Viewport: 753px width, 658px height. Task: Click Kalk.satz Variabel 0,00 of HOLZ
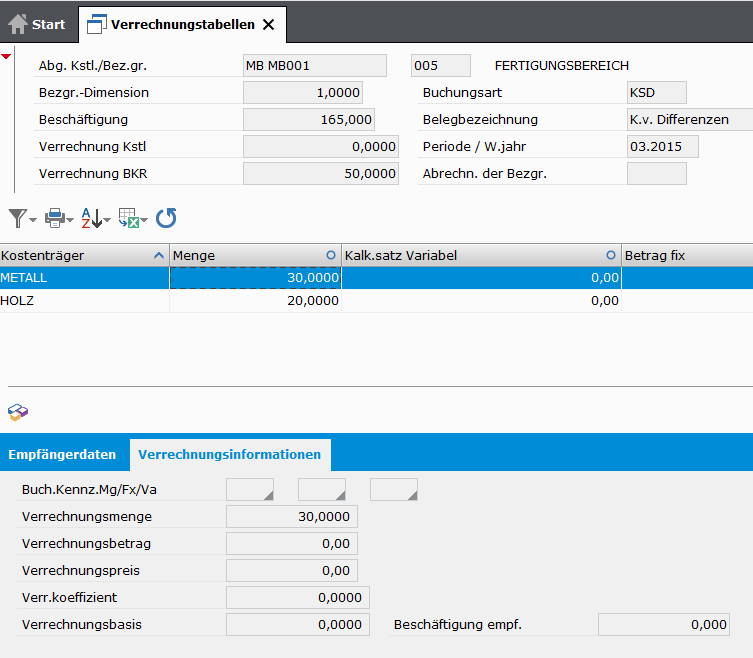click(x=481, y=301)
